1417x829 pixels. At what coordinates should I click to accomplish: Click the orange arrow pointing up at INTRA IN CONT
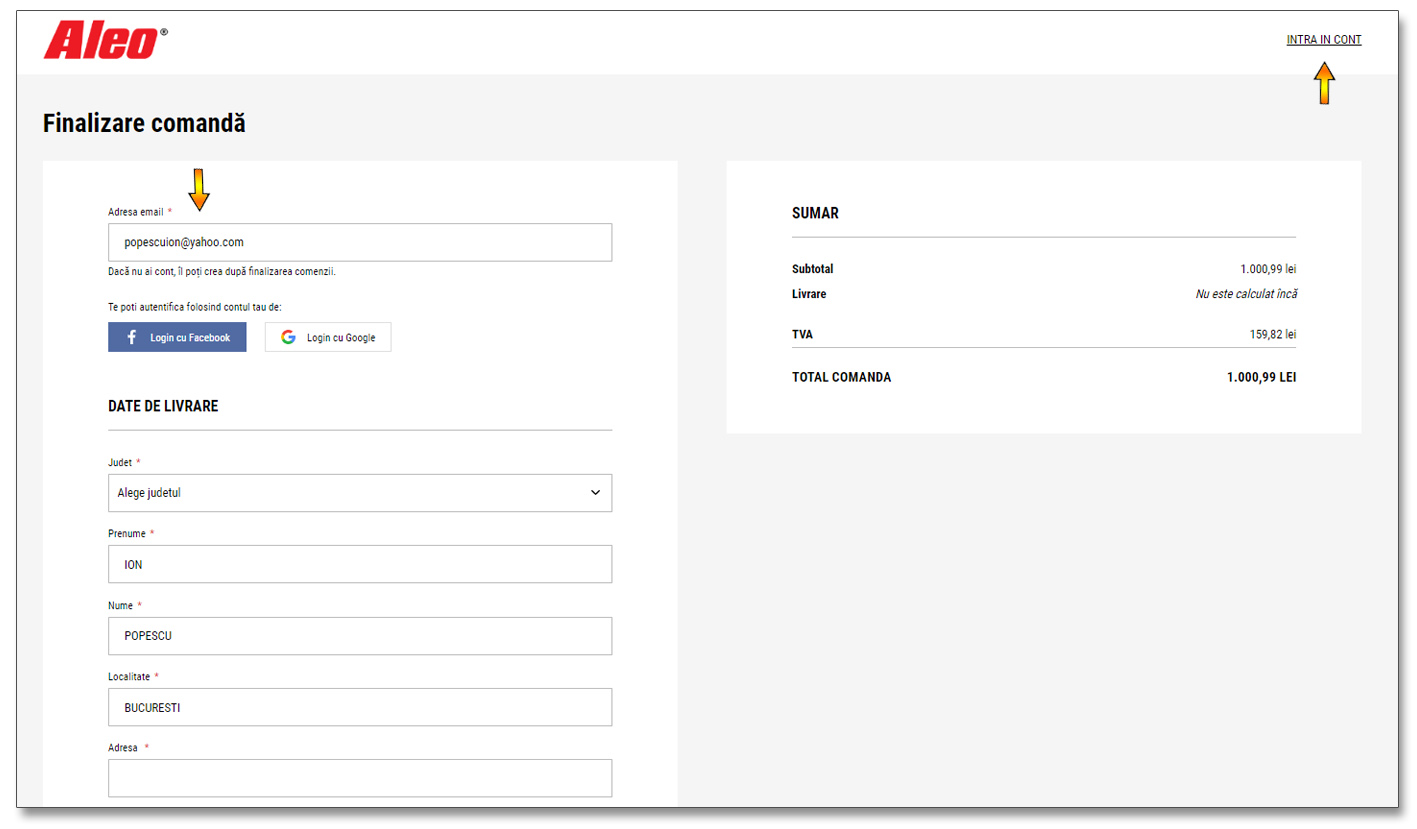(1323, 84)
